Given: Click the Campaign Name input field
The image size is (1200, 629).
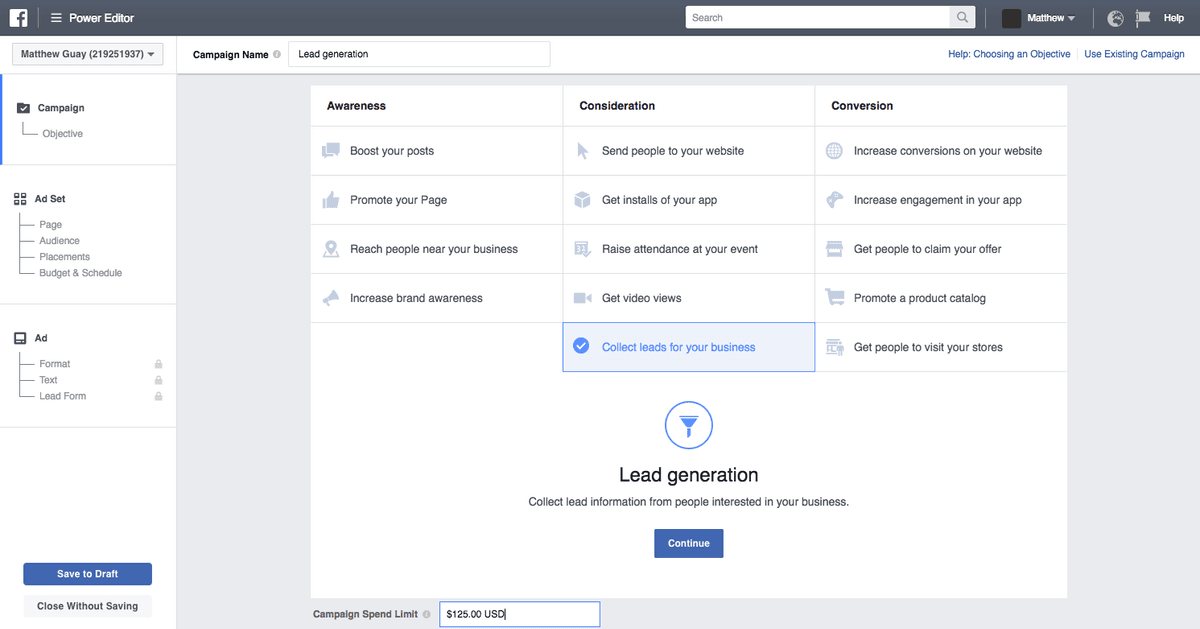Looking at the screenshot, I should 419,54.
